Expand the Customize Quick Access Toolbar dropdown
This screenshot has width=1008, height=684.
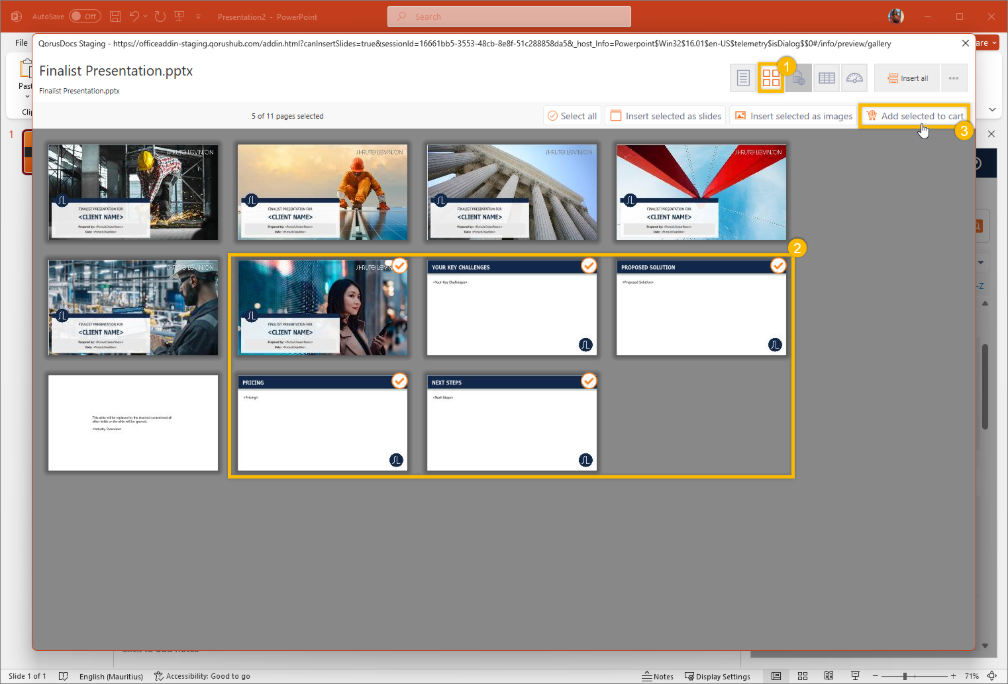click(198, 17)
